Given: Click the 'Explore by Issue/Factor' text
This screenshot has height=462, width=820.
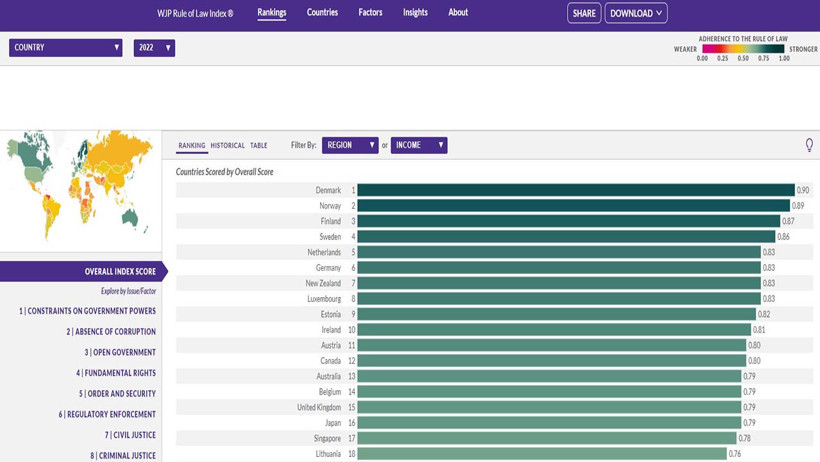Looking at the screenshot, I should [128, 291].
